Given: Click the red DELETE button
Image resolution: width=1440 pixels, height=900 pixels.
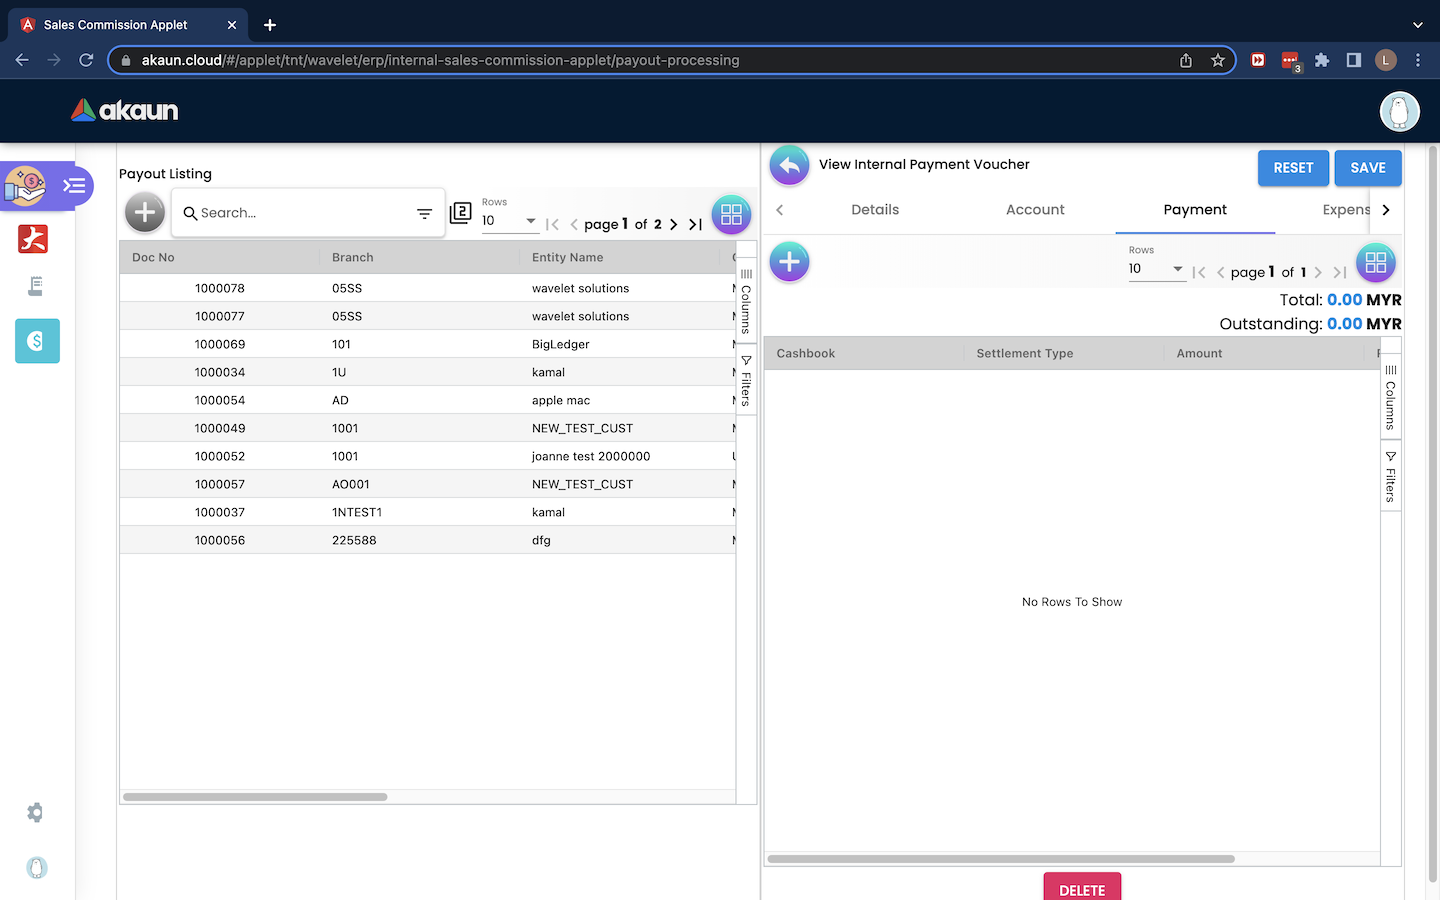Looking at the screenshot, I should coord(1082,888).
